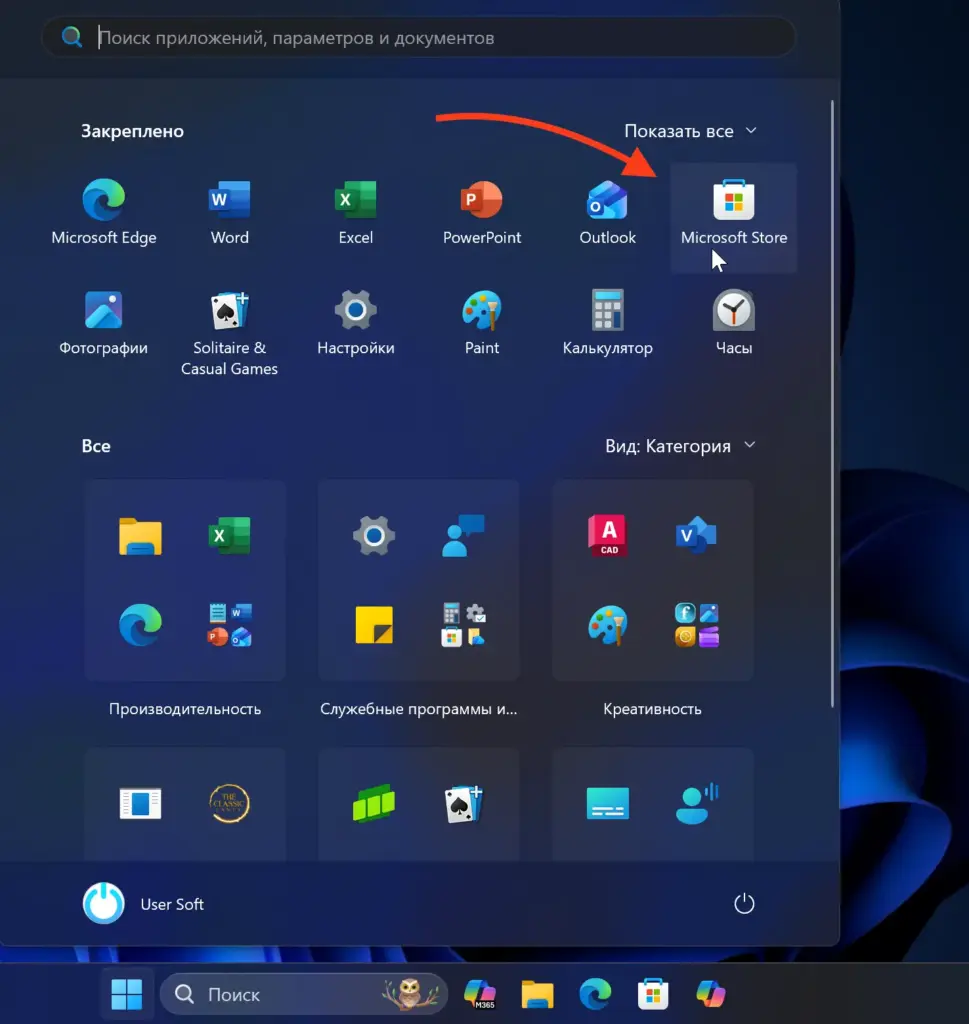
Task: Open Edge in Производительность group
Action: pyautogui.click(x=140, y=625)
